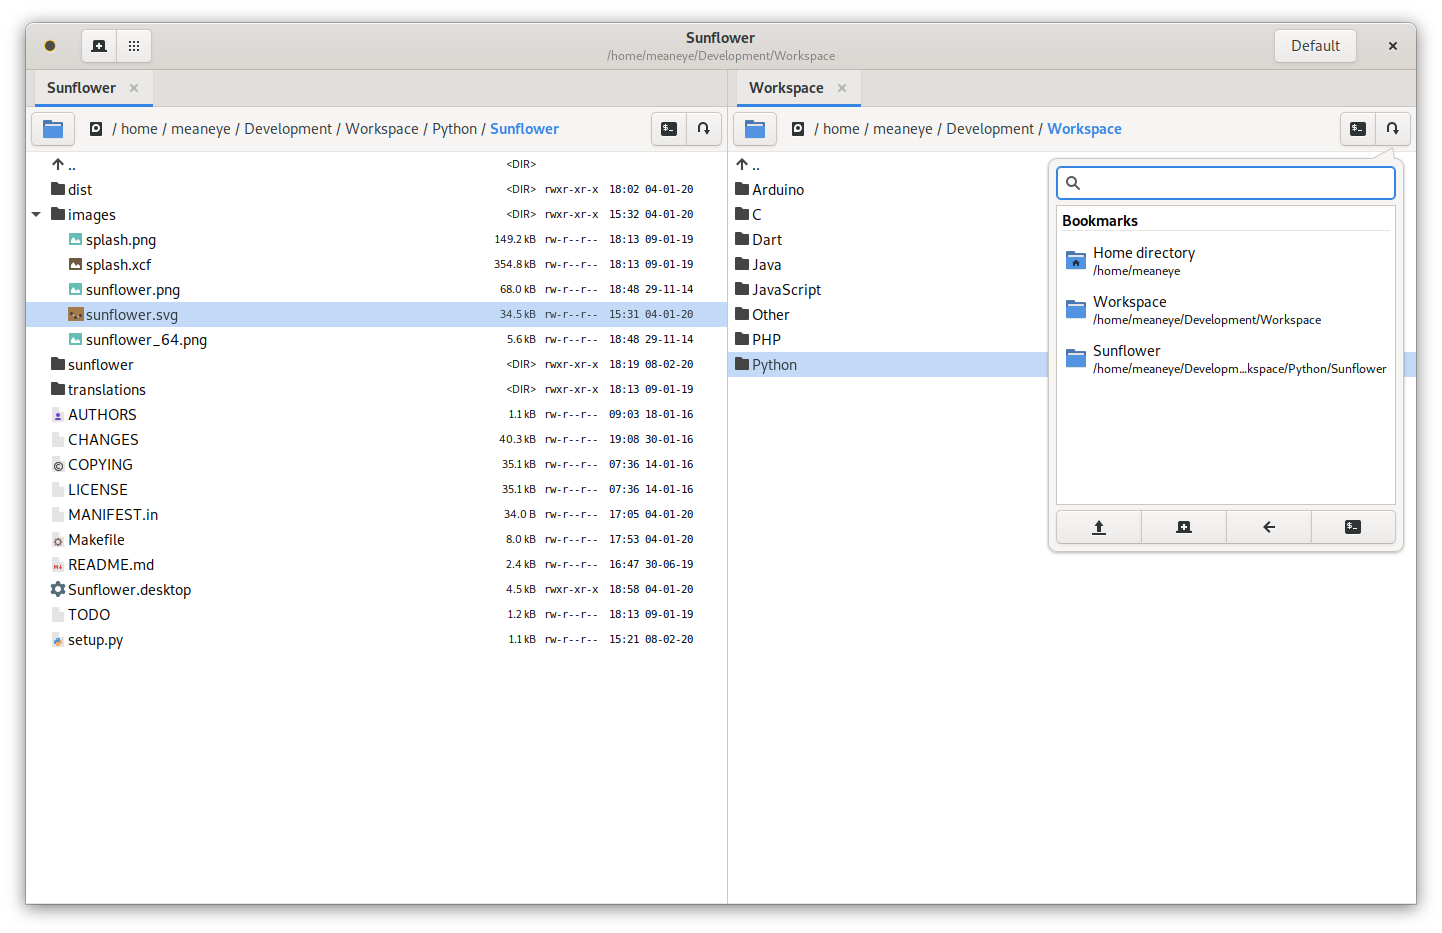The image size is (1442, 933).
Task: Click right pane terminal button
Action: (x=1357, y=129)
